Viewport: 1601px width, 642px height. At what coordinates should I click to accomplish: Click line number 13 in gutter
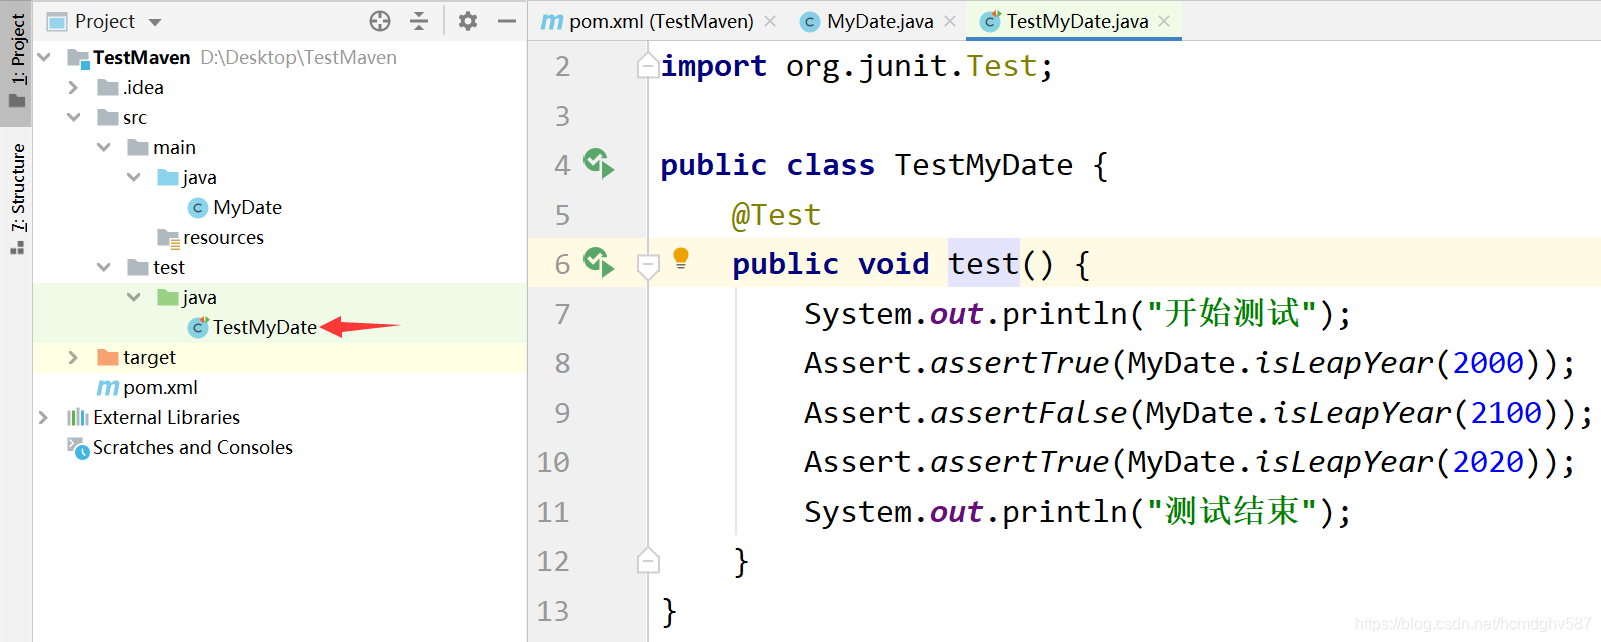pyautogui.click(x=553, y=611)
